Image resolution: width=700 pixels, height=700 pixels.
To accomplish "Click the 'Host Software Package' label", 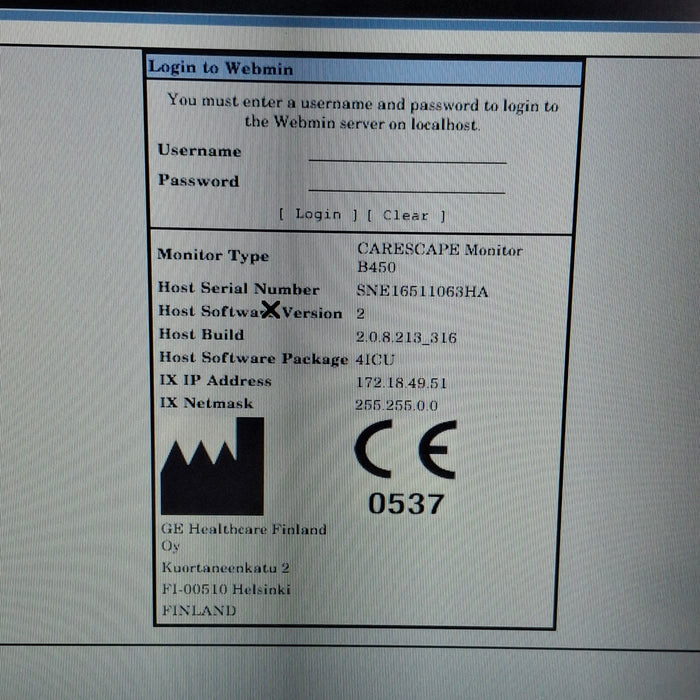I will pyautogui.click(x=254, y=358).
